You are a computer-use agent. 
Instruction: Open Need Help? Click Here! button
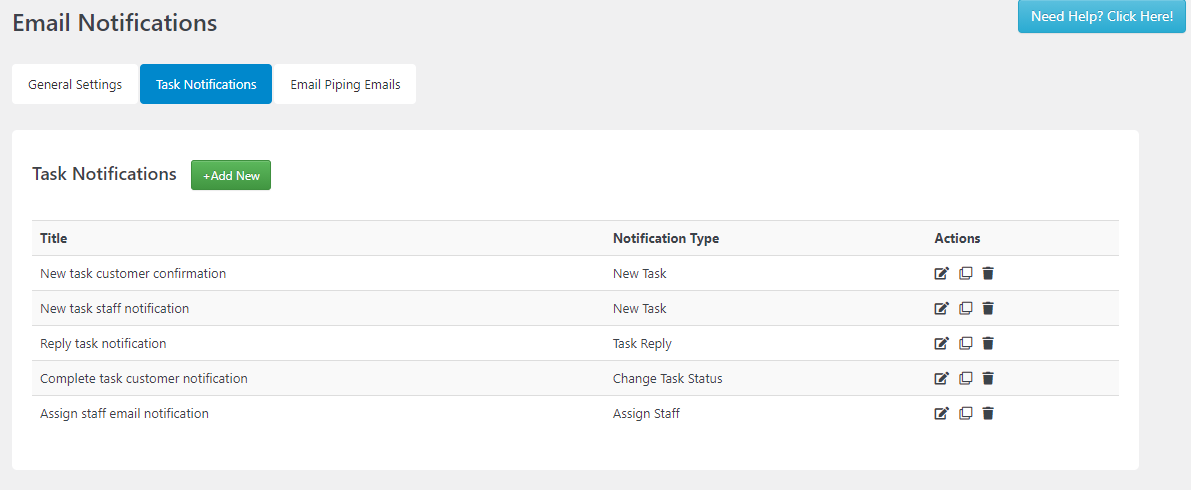point(1101,17)
